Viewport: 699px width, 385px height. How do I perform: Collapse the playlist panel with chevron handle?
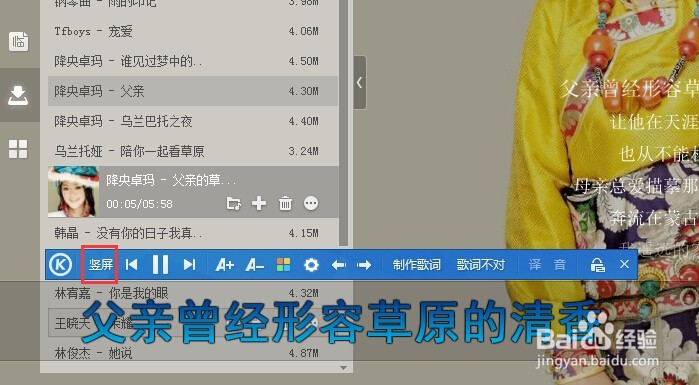[x=360, y=82]
